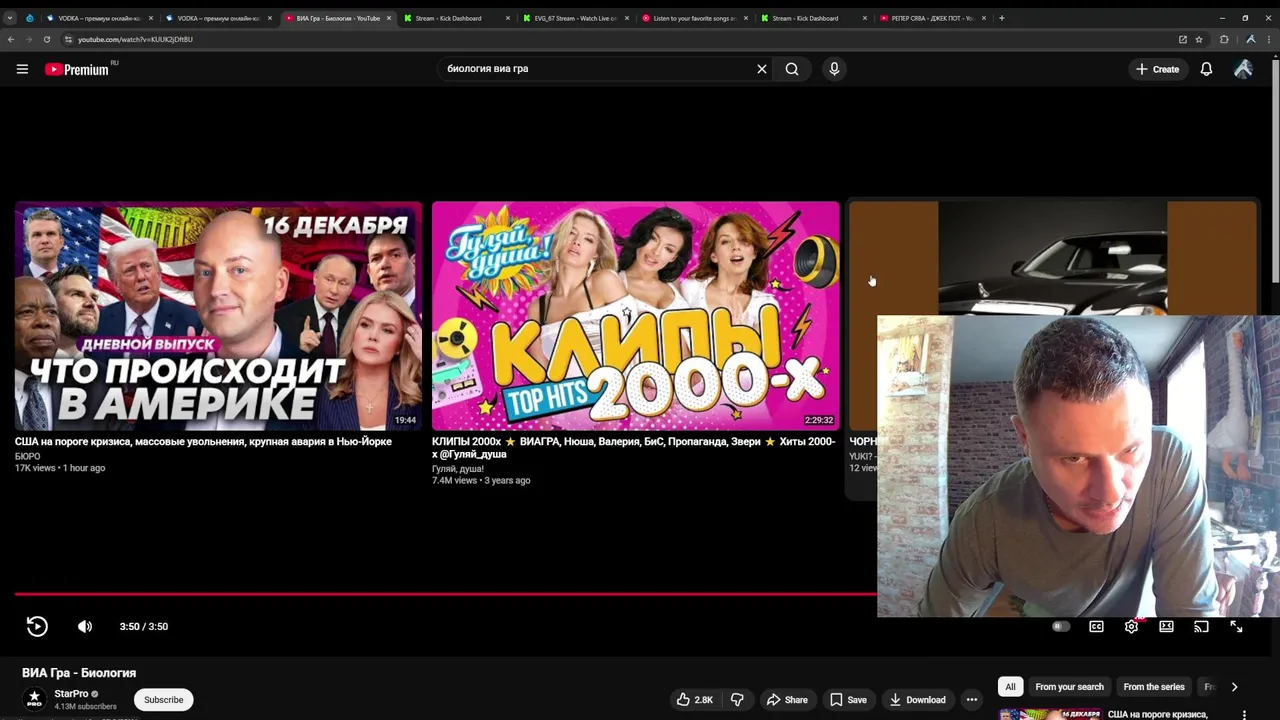Open КЛИПЫ 2000х ВИАГРА title link

(x=633, y=447)
